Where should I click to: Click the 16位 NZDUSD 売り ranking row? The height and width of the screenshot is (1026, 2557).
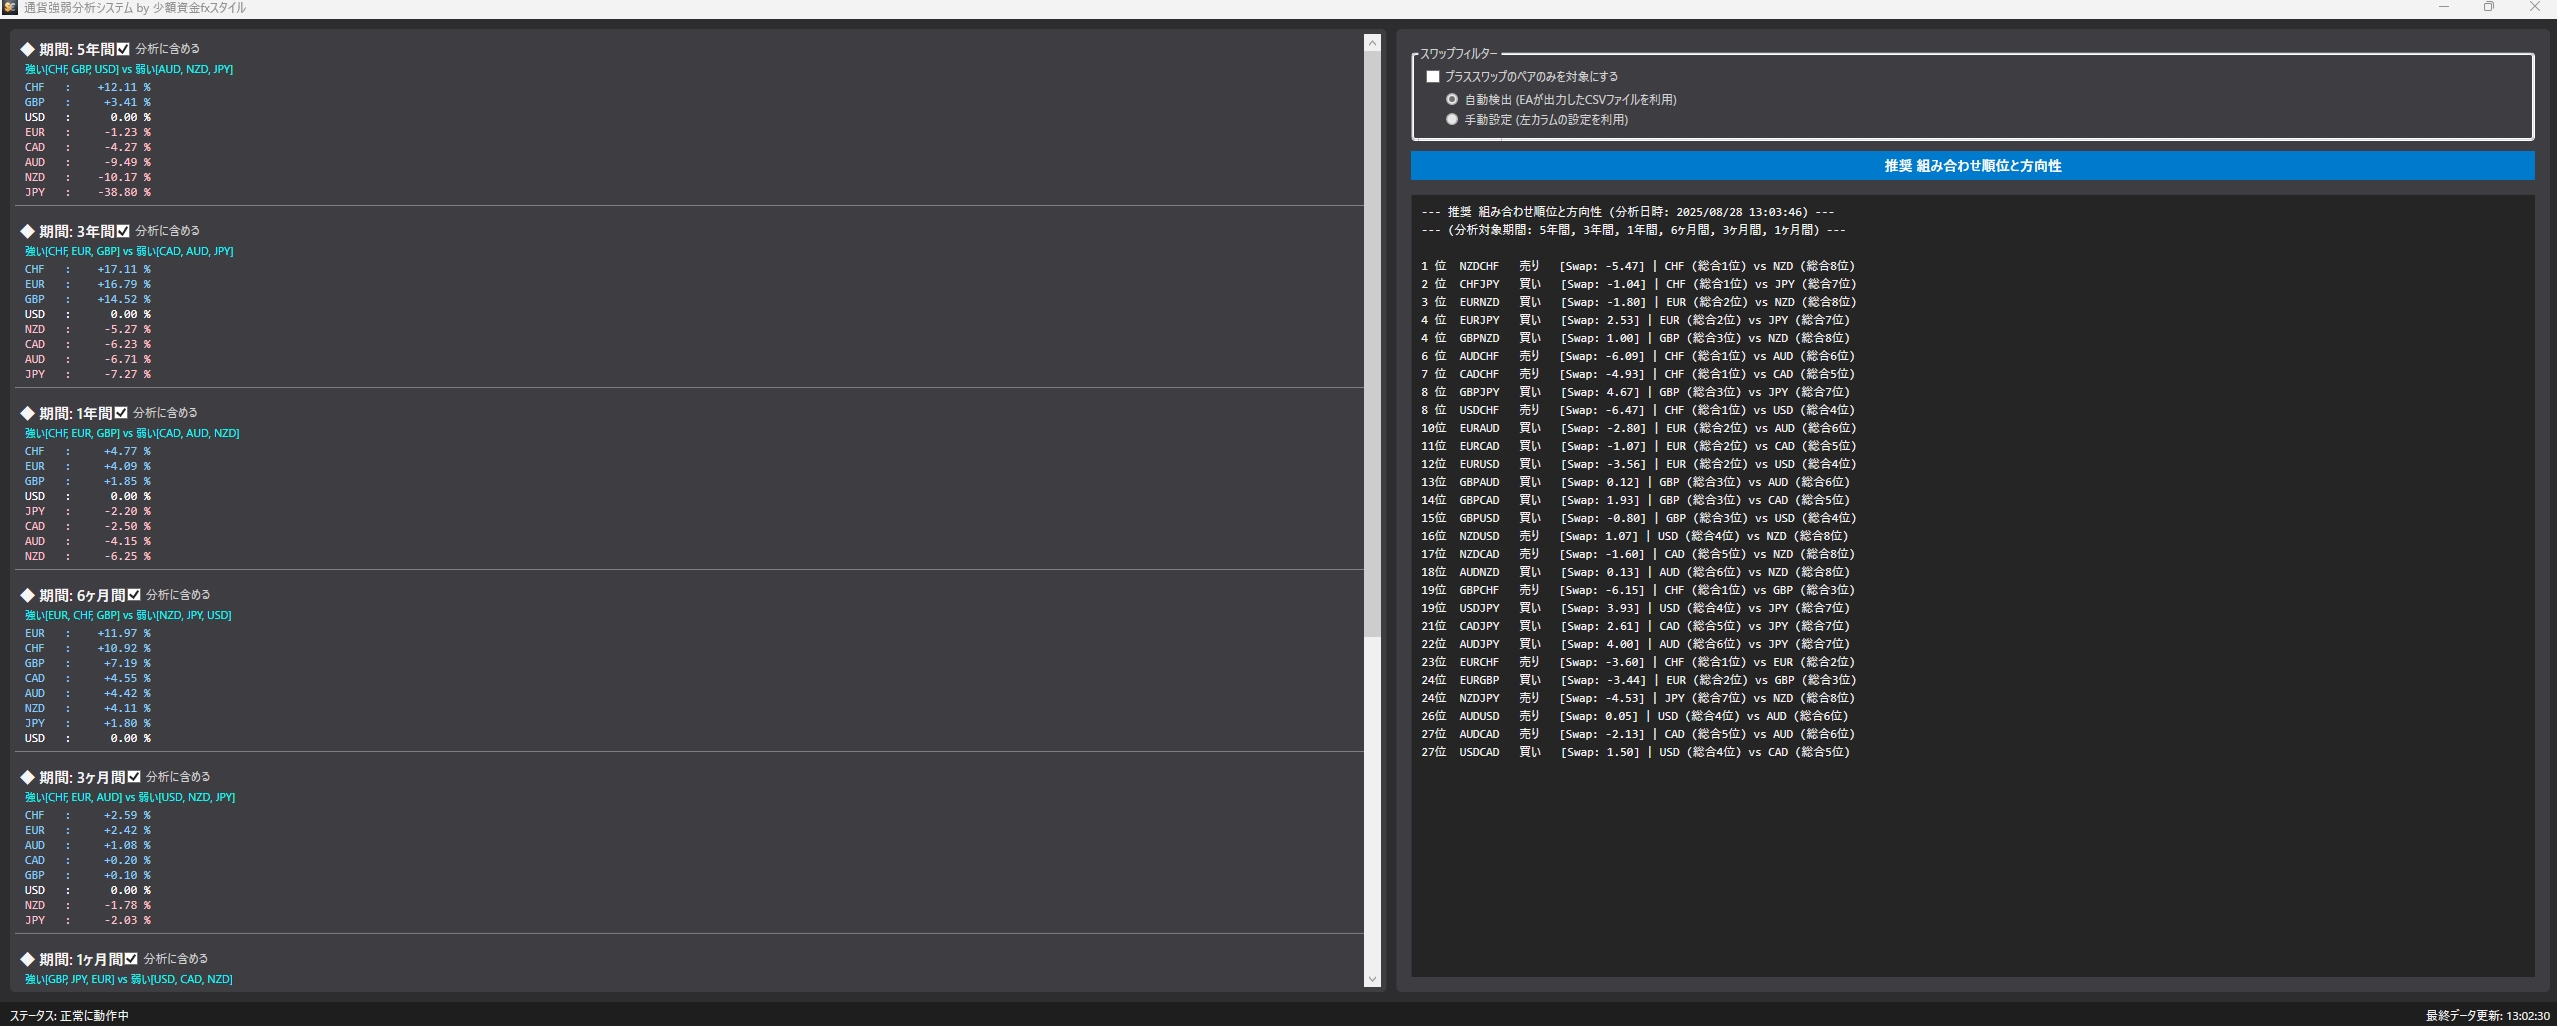1635,536
